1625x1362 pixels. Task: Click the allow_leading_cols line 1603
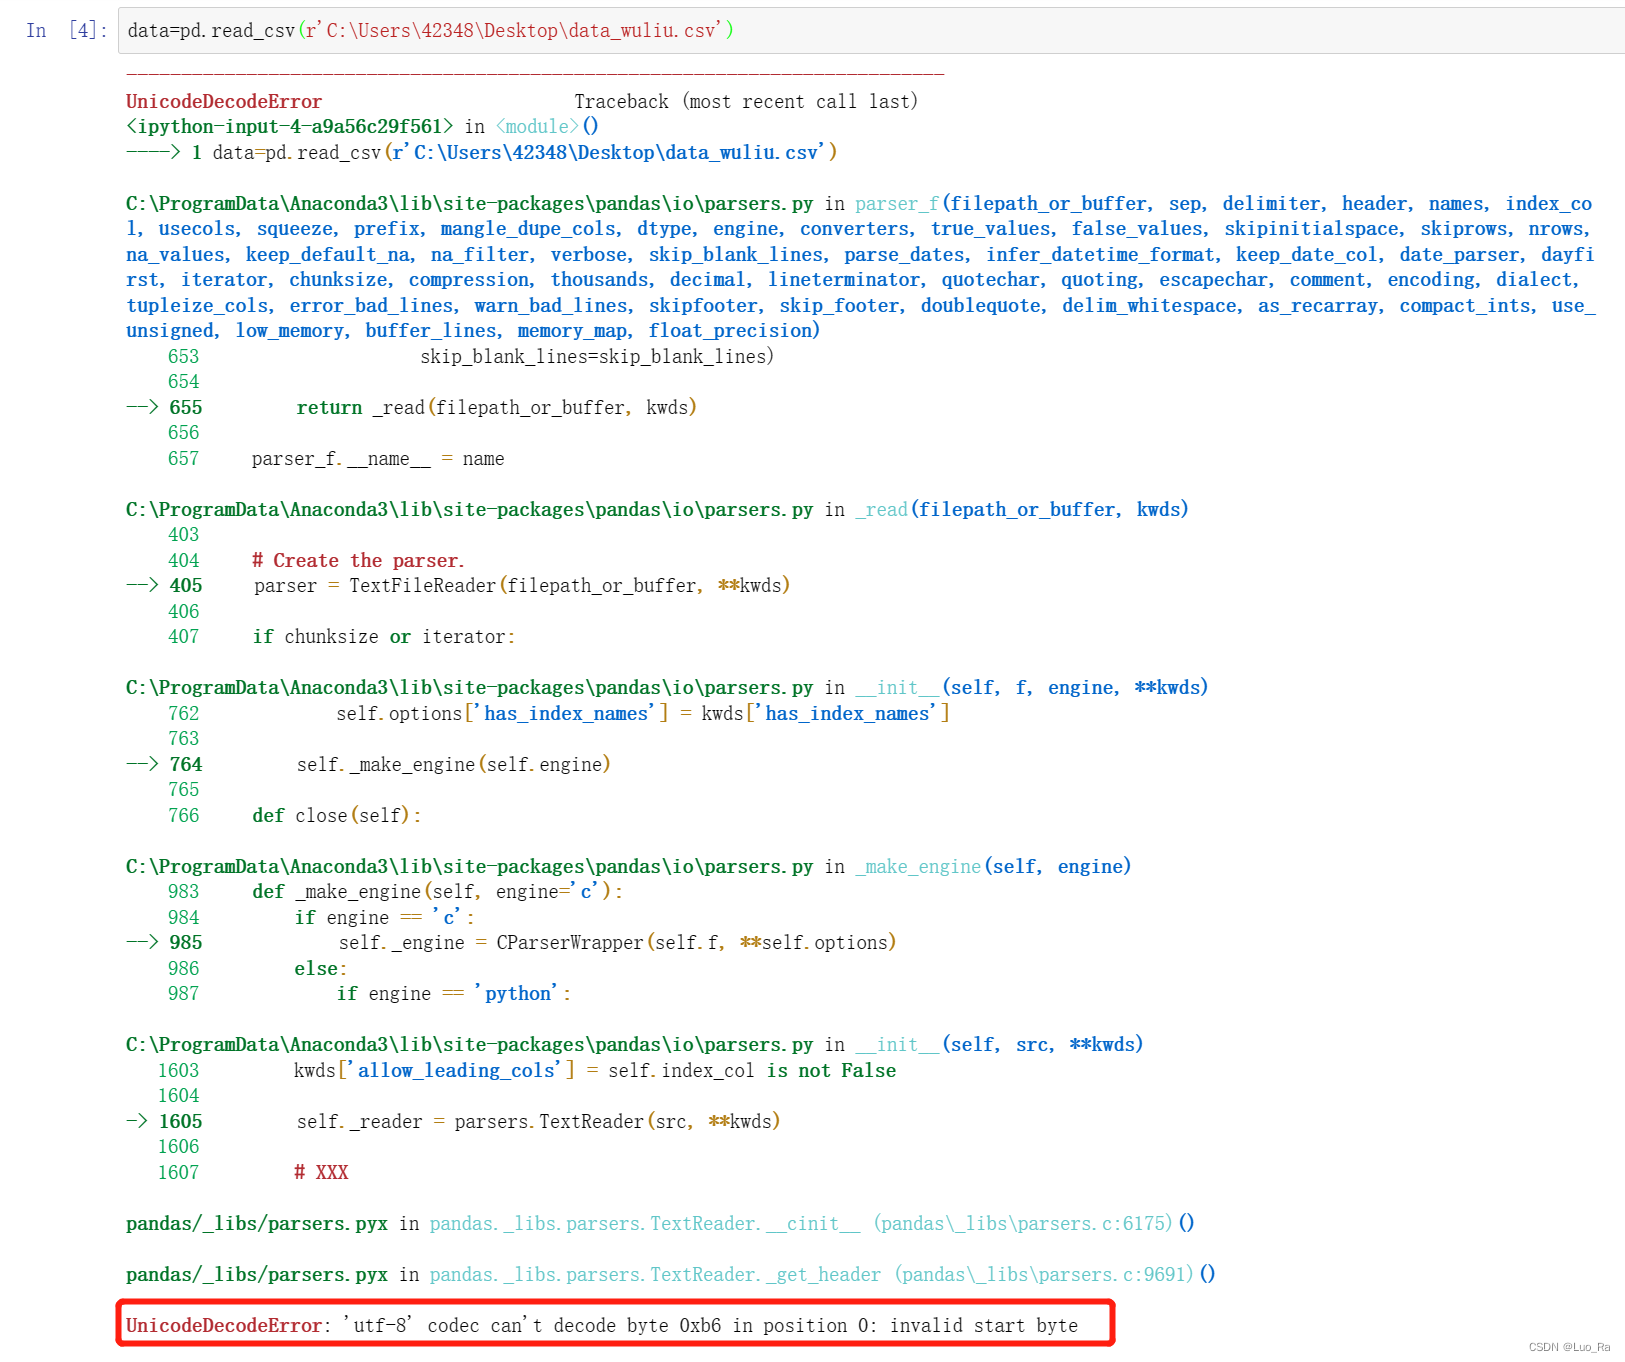(x=595, y=1070)
